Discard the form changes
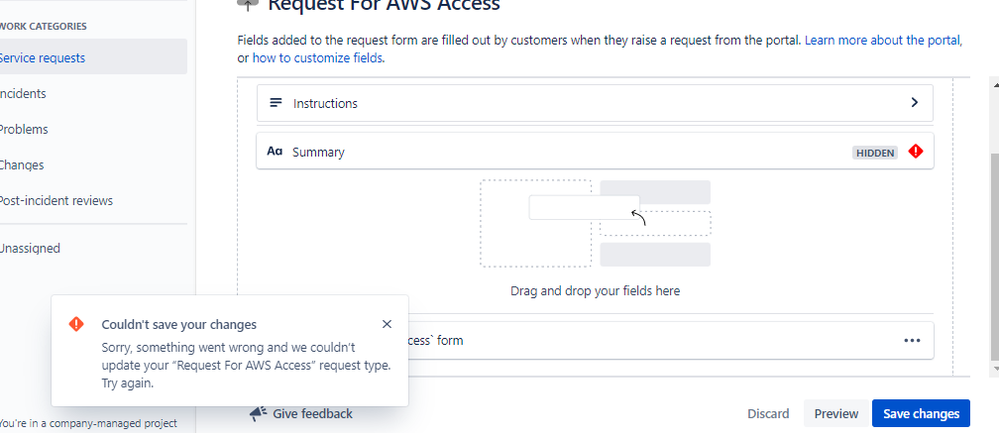This screenshot has height=433, width=999. [768, 413]
